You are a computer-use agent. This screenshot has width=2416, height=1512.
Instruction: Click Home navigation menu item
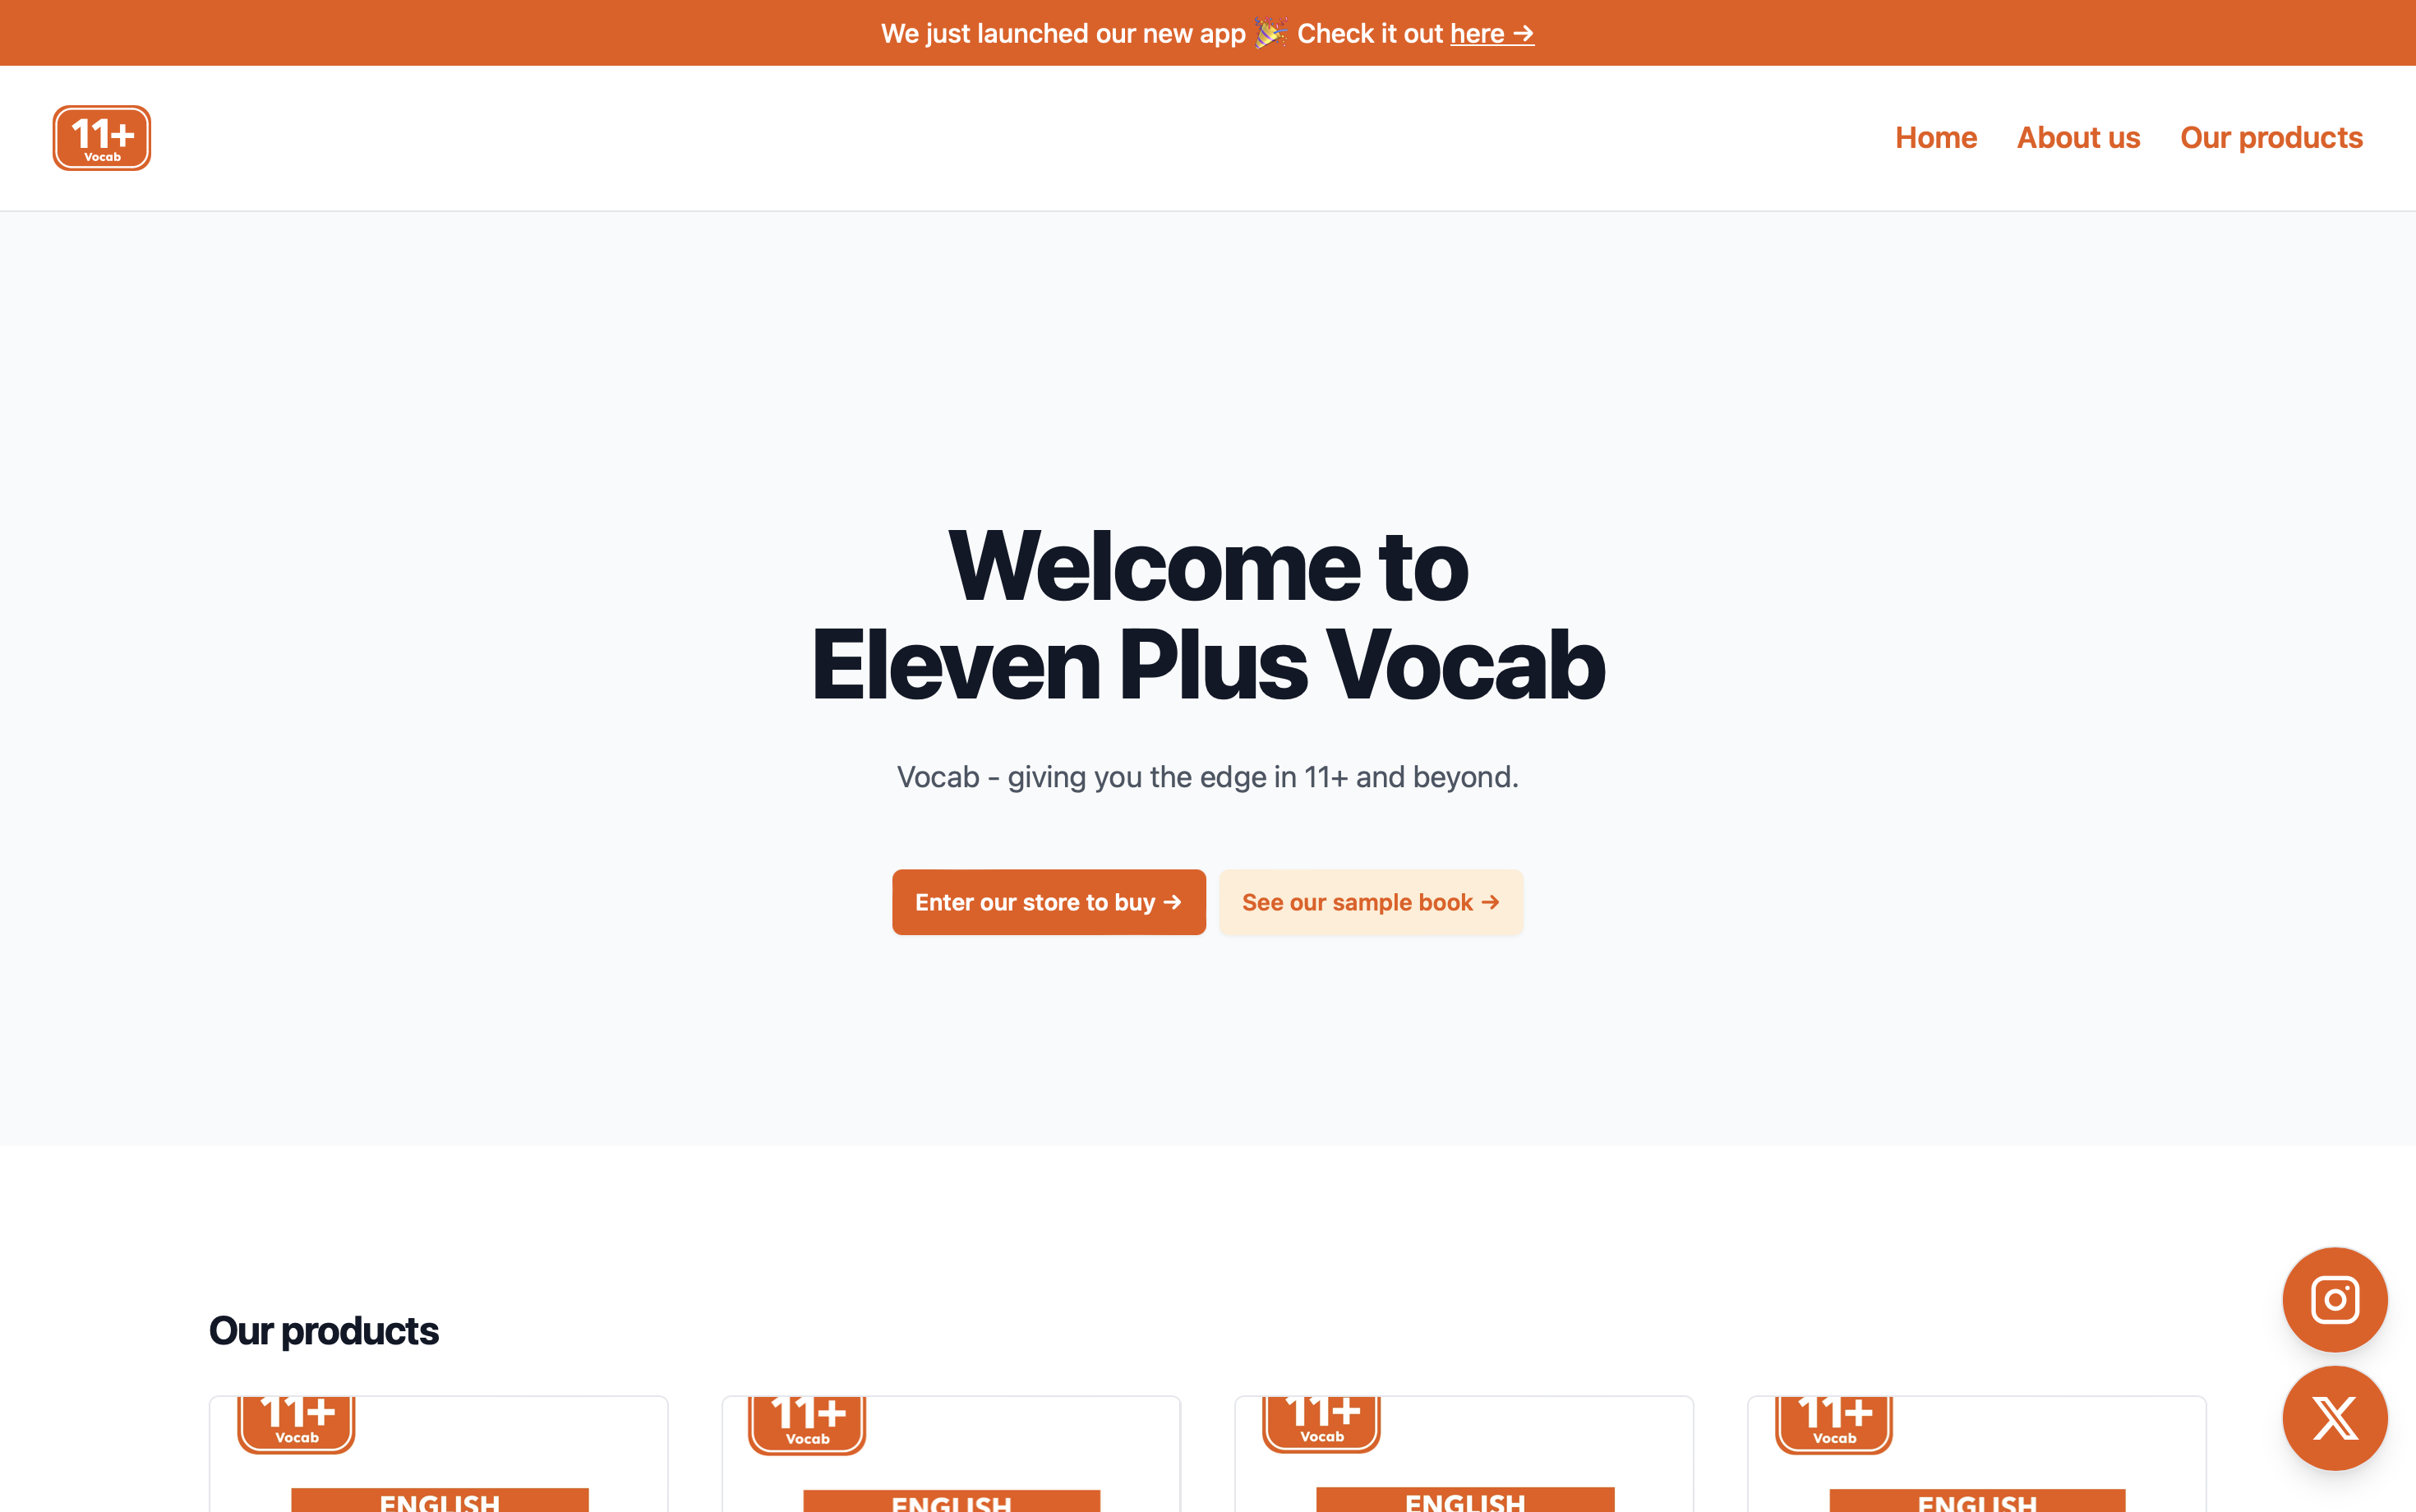pyautogui.click(x=1937, y=137)
